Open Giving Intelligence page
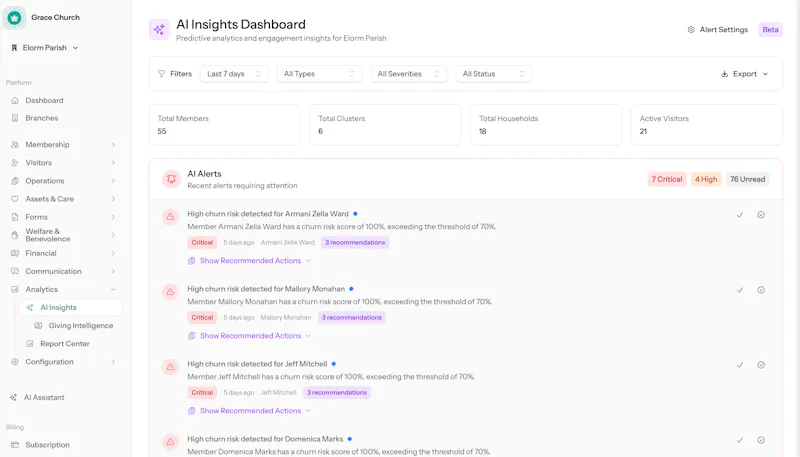The image size is (800, 457). click(x=81, y=325)
